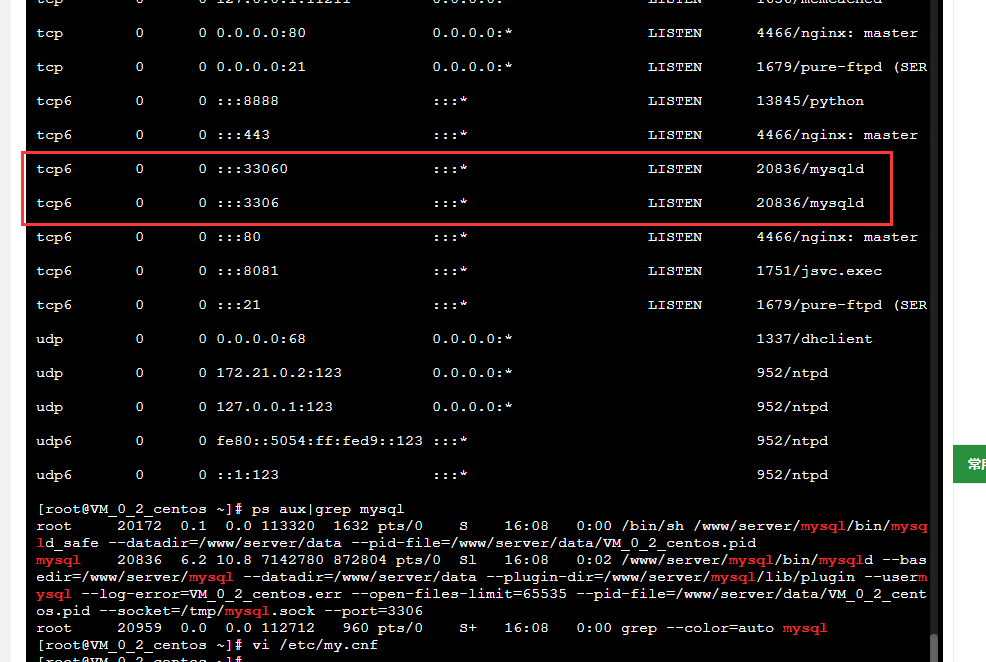Click PID 20959 in the ps output
986x662 pixels.
point(139,627)
